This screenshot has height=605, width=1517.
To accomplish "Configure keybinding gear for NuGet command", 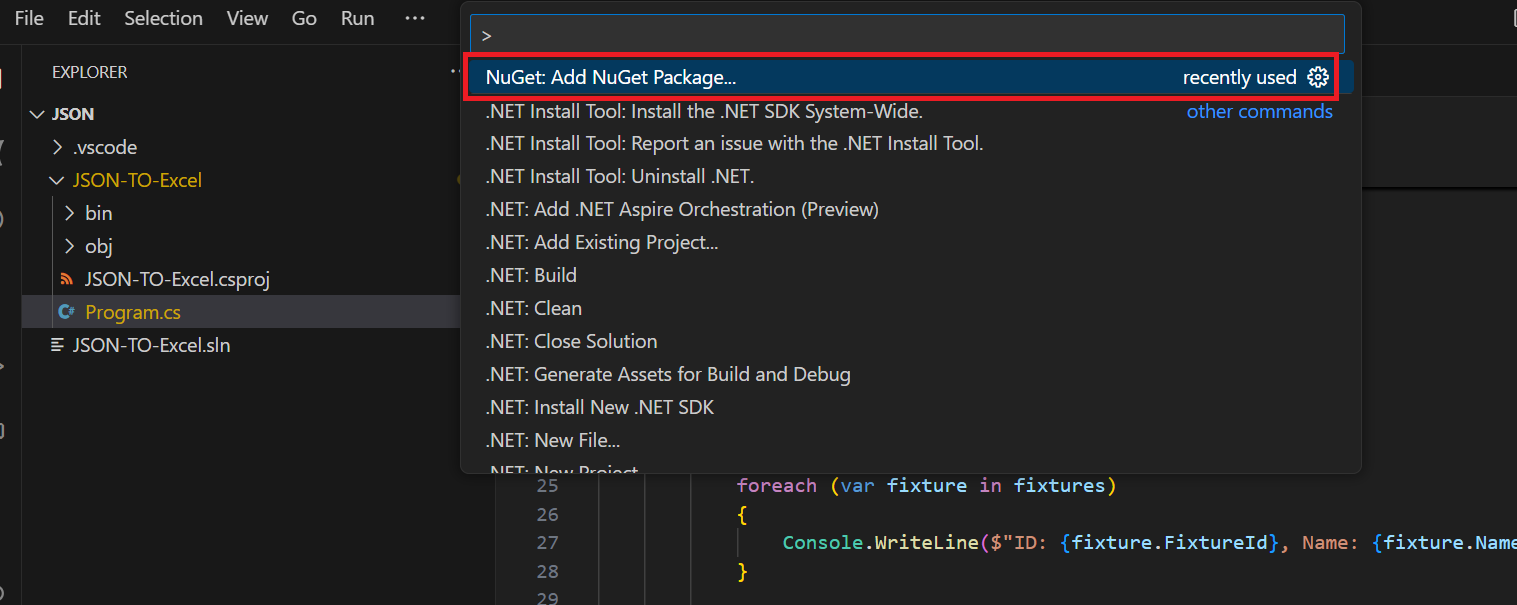I will tap(1318, 77).
